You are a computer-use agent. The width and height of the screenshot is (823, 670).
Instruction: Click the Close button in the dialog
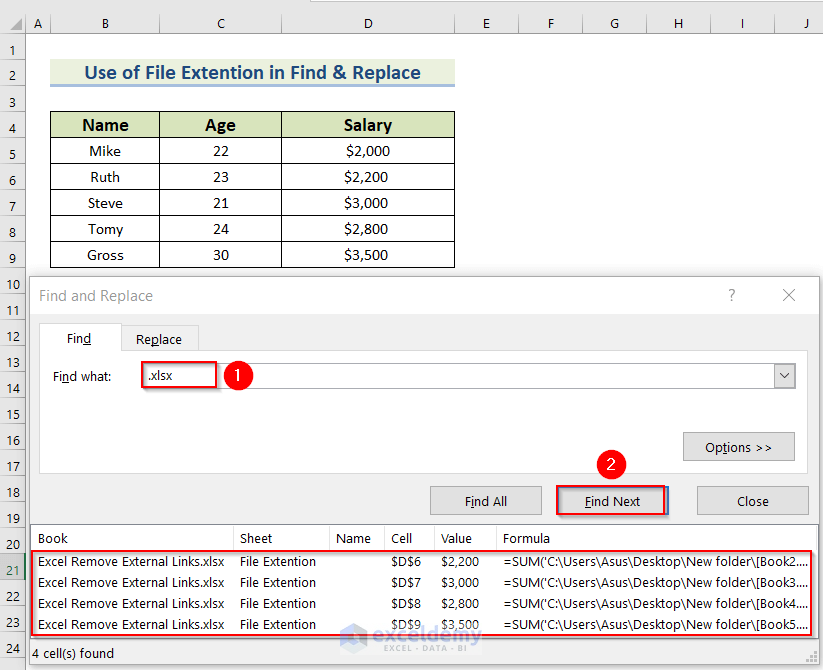(752, 501)
